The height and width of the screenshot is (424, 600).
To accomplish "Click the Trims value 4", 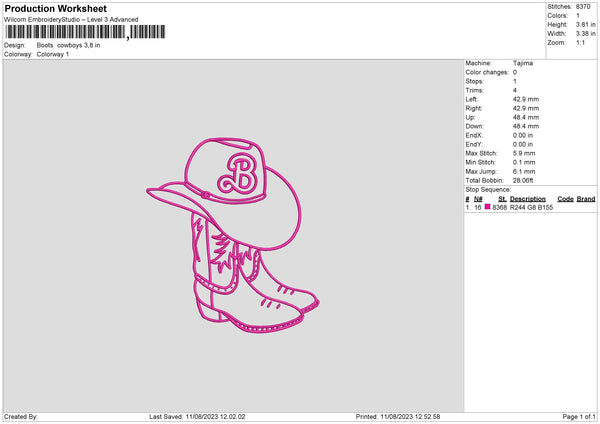I will click(515, 90).
